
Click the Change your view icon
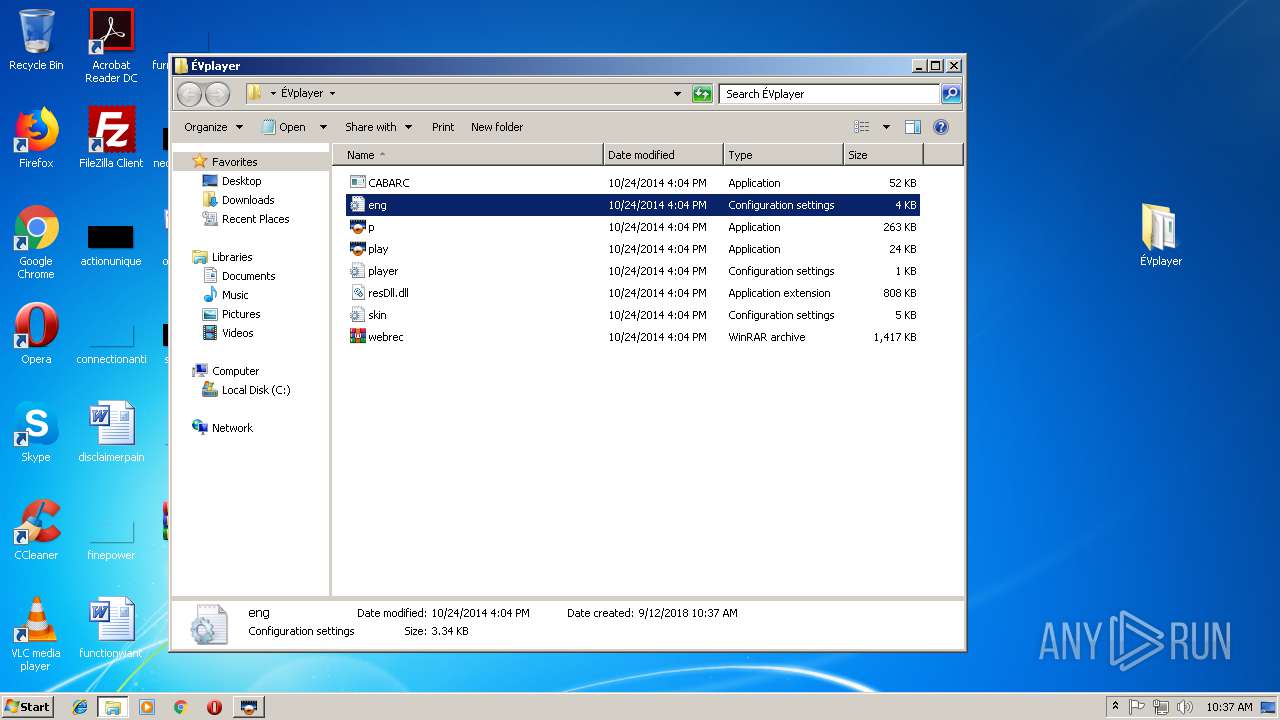[x=861, y=127]
